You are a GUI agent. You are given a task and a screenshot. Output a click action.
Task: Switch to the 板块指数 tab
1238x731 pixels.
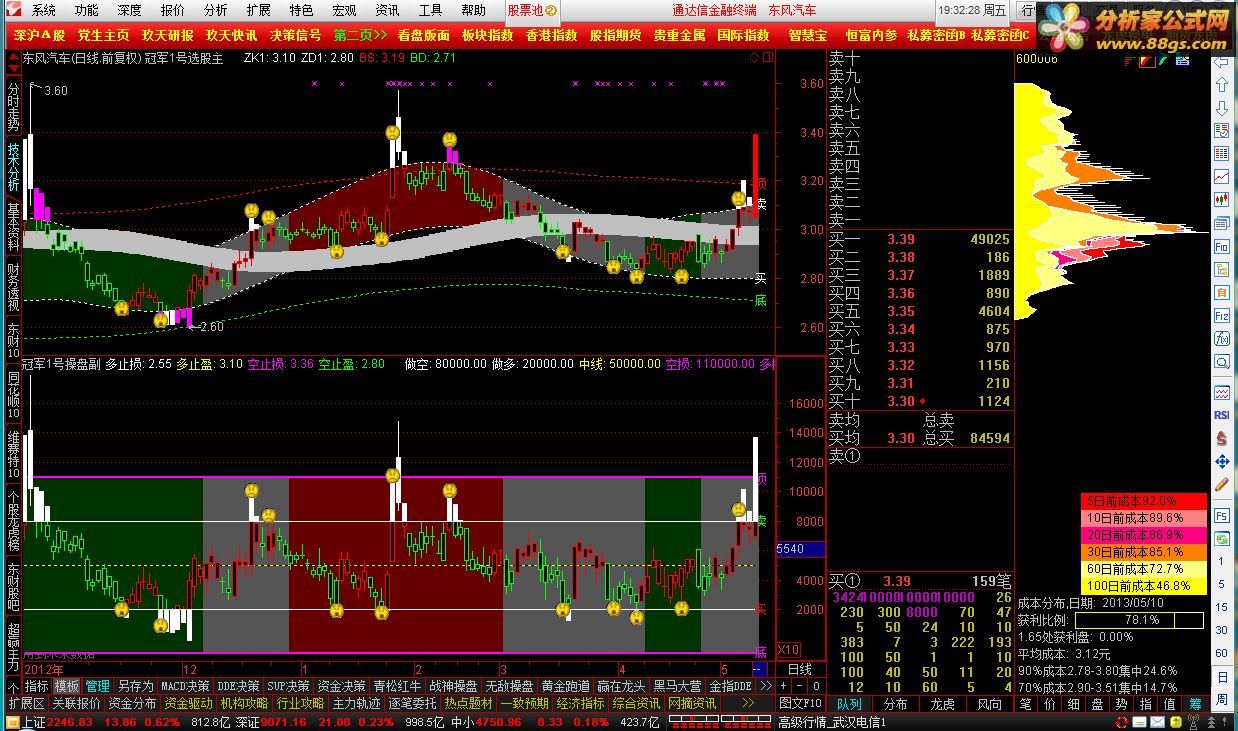tap(488, 35)
